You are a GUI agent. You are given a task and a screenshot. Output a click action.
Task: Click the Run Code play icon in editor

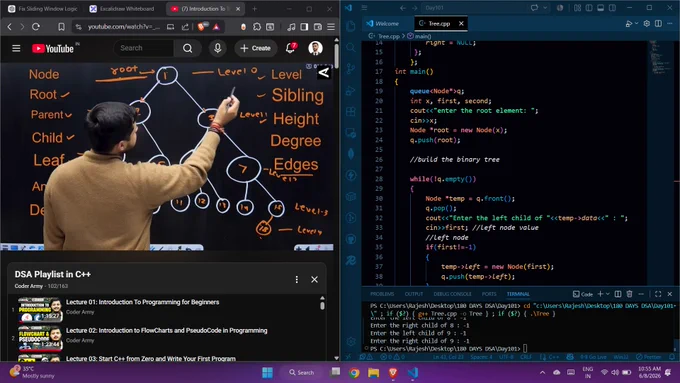[629, 23]
